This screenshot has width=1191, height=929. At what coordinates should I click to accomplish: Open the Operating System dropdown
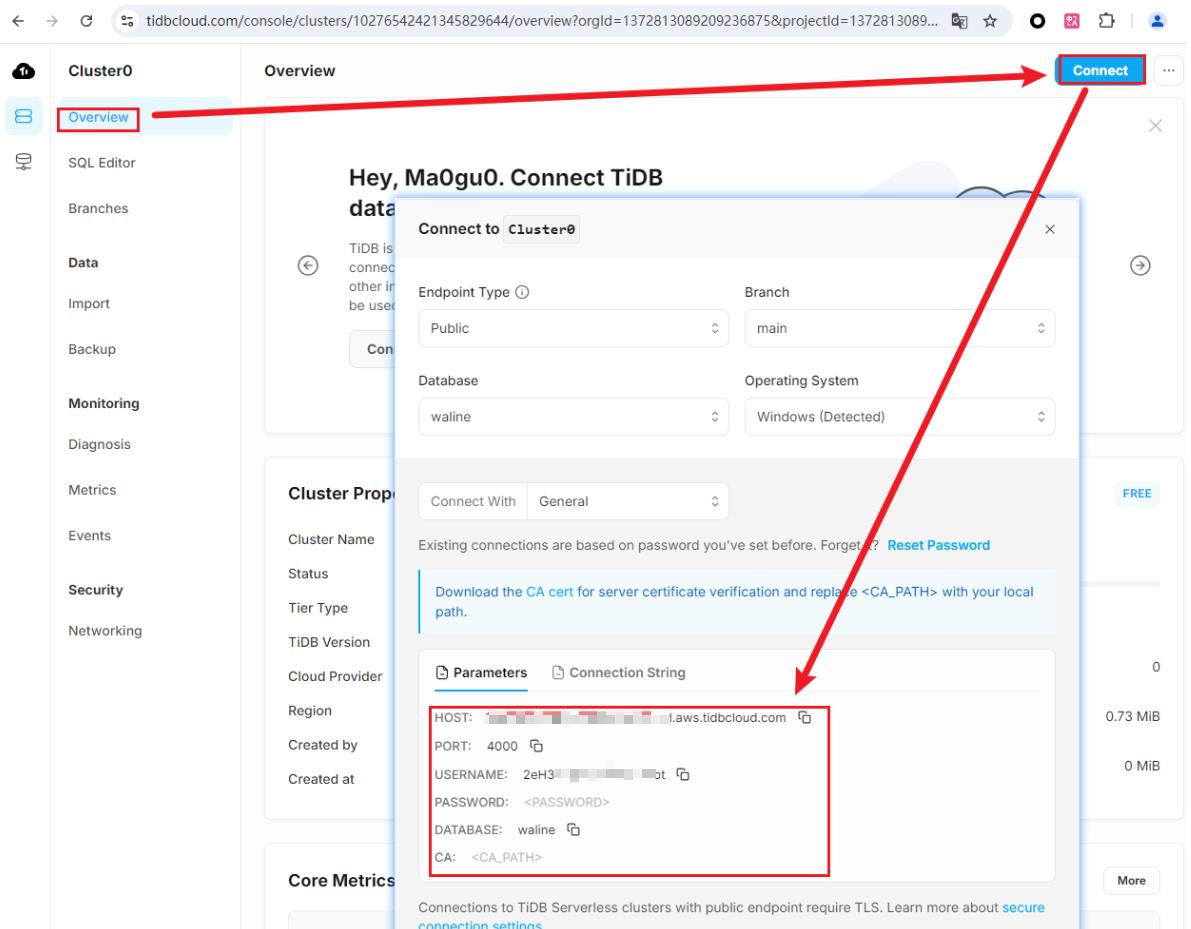(899, 416)
